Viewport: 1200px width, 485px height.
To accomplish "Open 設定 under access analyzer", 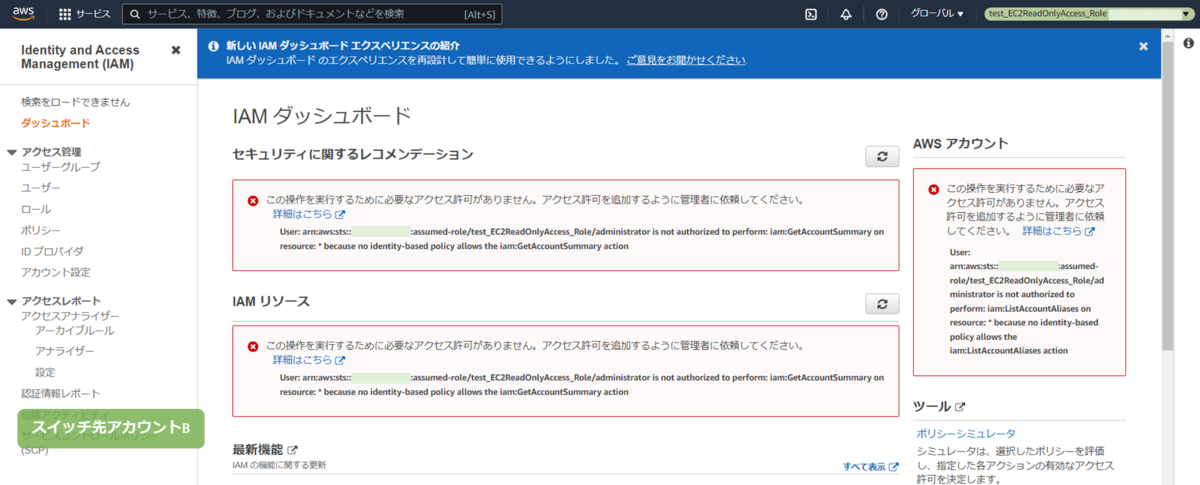I will [45, 372].
